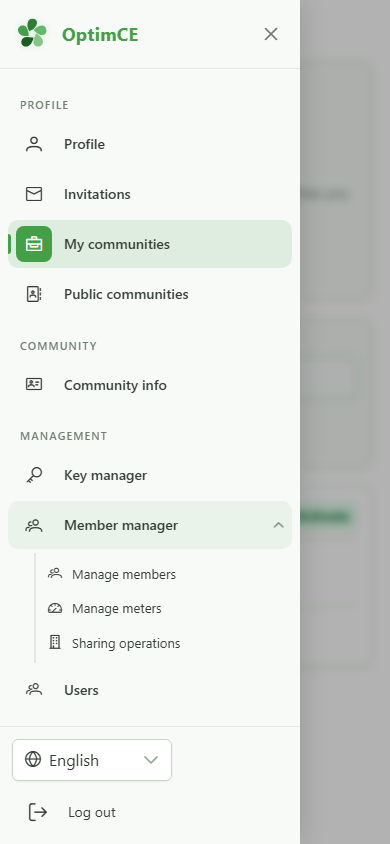Open Manage members submenu link
Screen dimensions: 390x844
click(x=124, y=574)
